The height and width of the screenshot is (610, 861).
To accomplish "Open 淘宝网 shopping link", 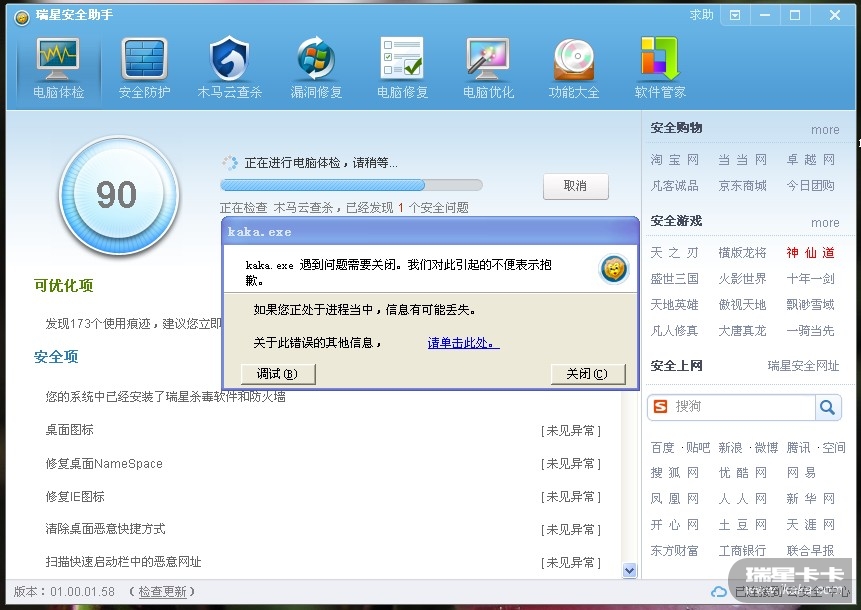I will coord(674,160).
